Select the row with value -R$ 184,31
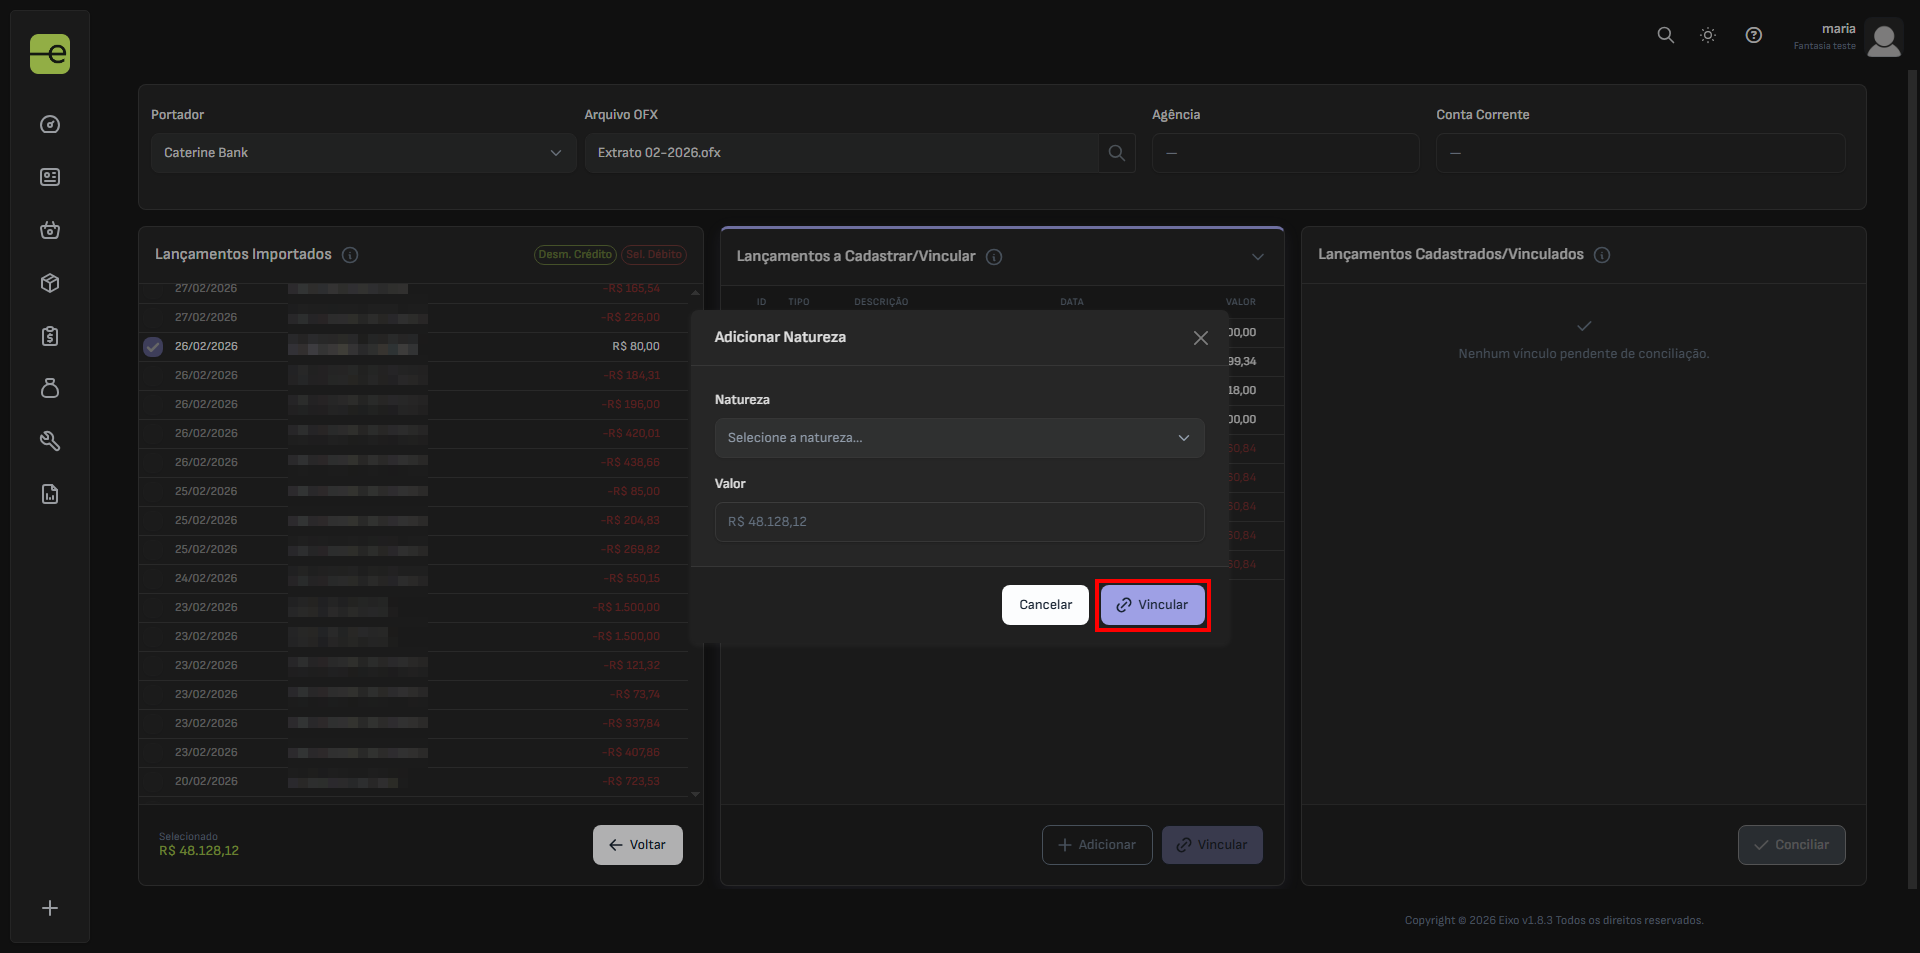1920x953 pixels. click(x=414, y=376)
